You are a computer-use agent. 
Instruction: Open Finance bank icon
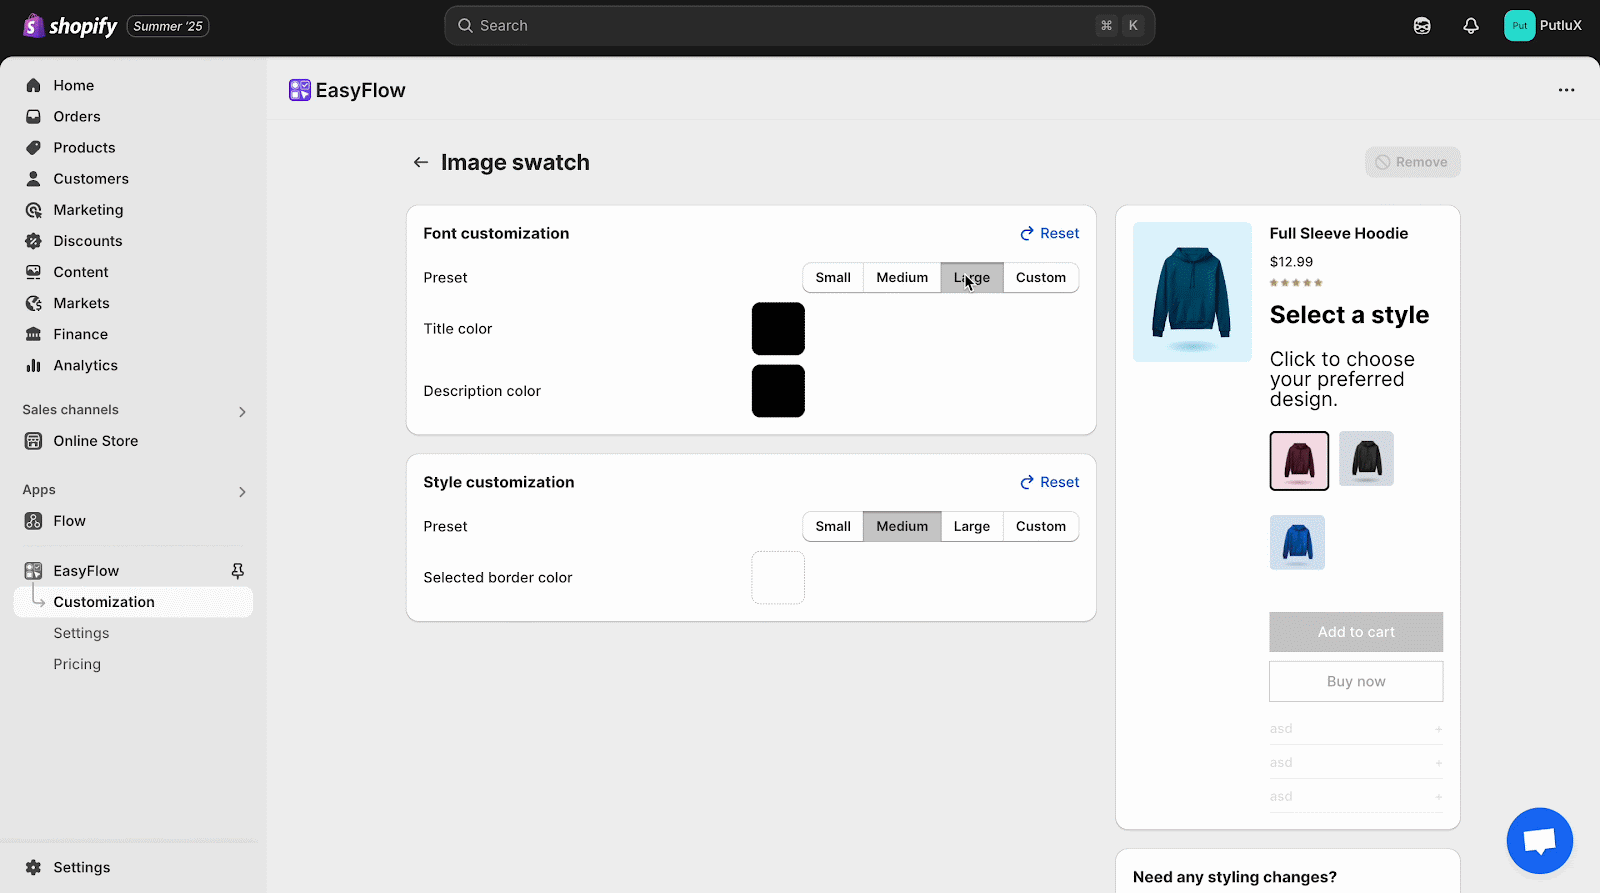pos(33,334)
